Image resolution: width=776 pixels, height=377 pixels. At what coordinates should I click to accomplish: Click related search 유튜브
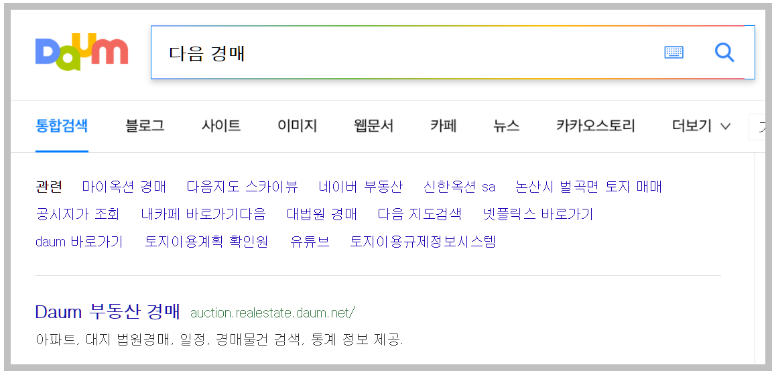click(x=310, y=242)
